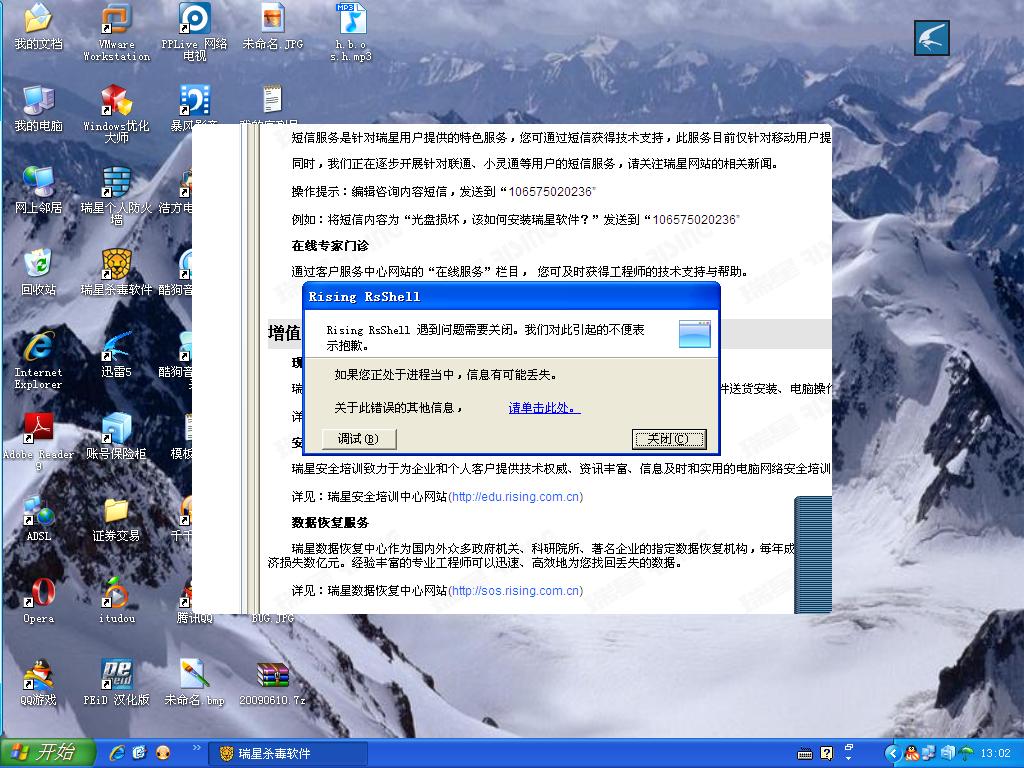Click the window icon in RsShell dialog
The width and height of the screenshot is (1024, 768).
click(695, 334)
